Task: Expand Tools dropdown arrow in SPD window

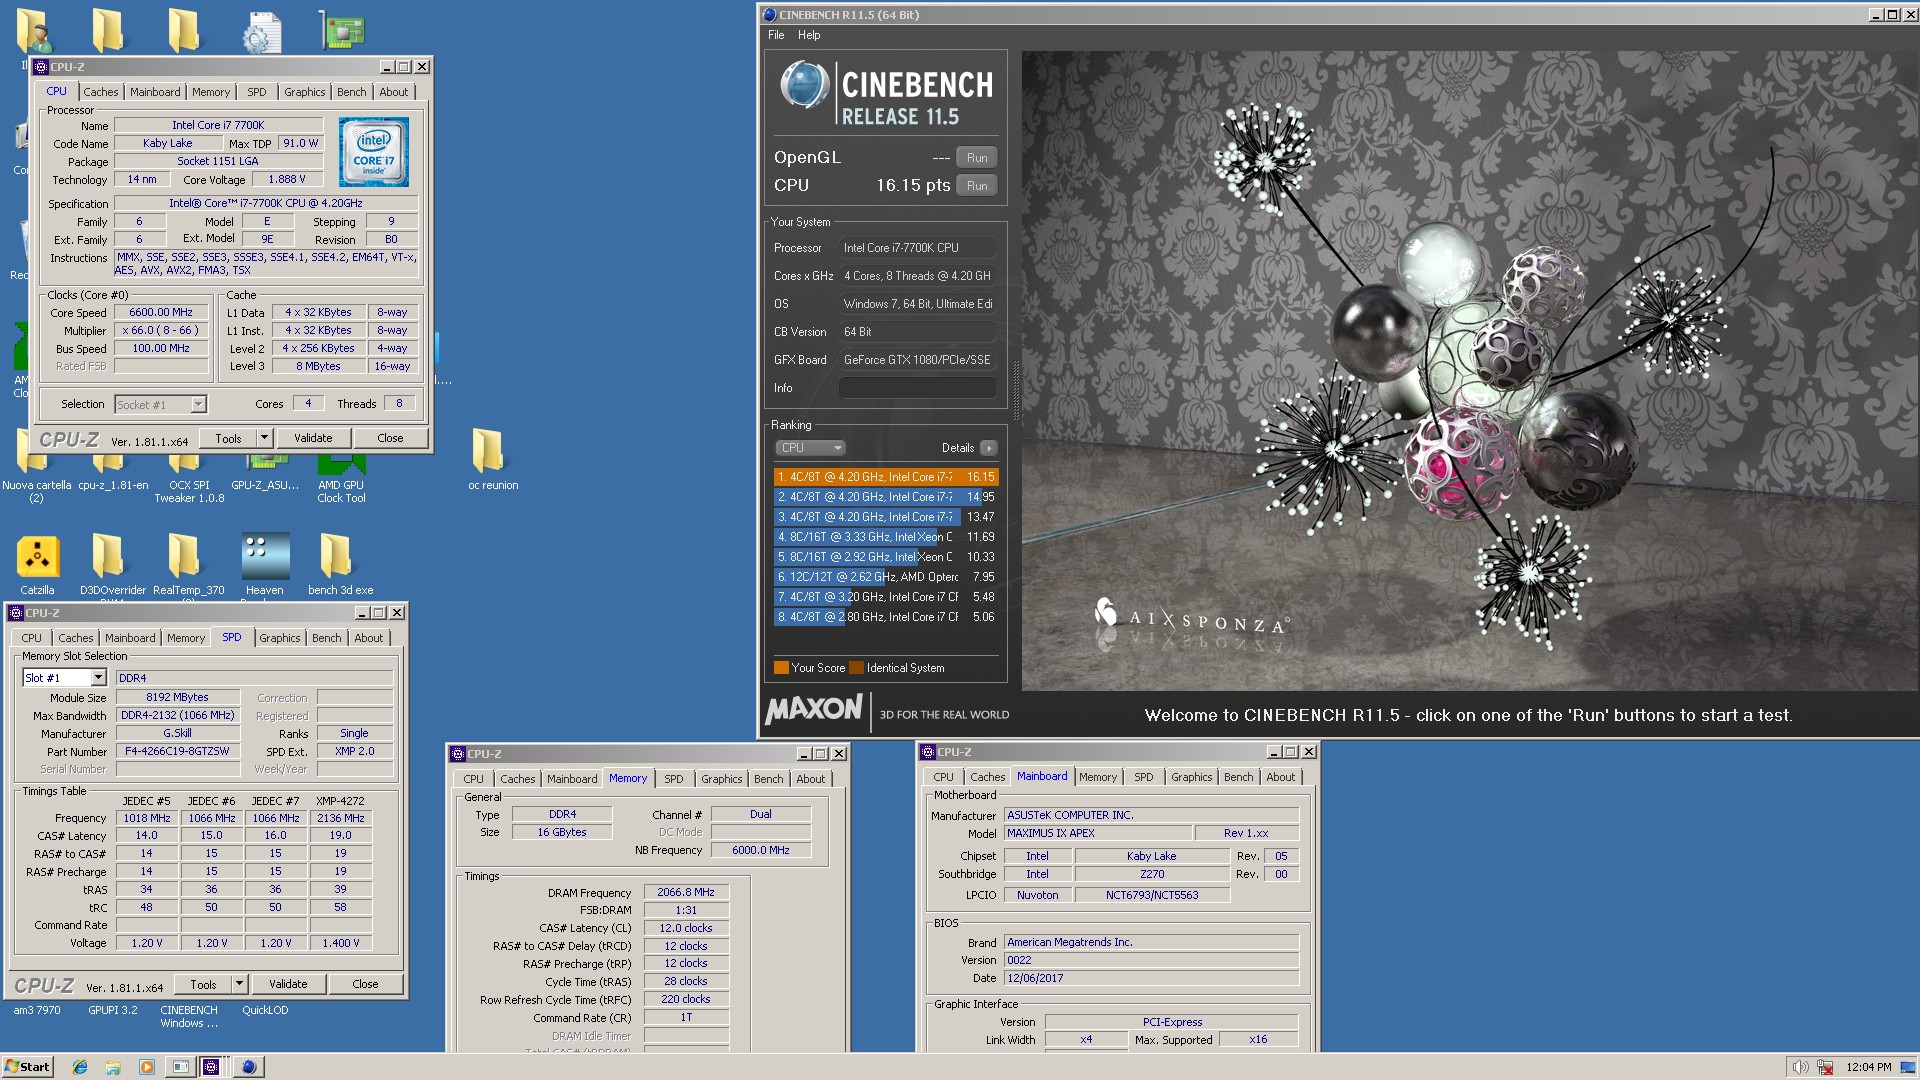Action: tap(239, 984)
